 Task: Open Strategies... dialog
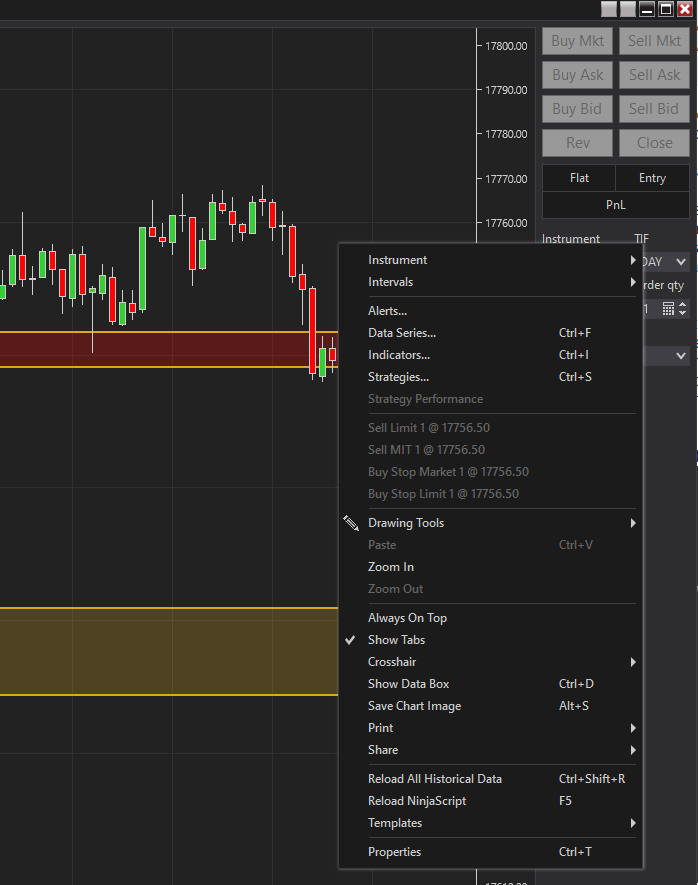[x=490, y=377]
